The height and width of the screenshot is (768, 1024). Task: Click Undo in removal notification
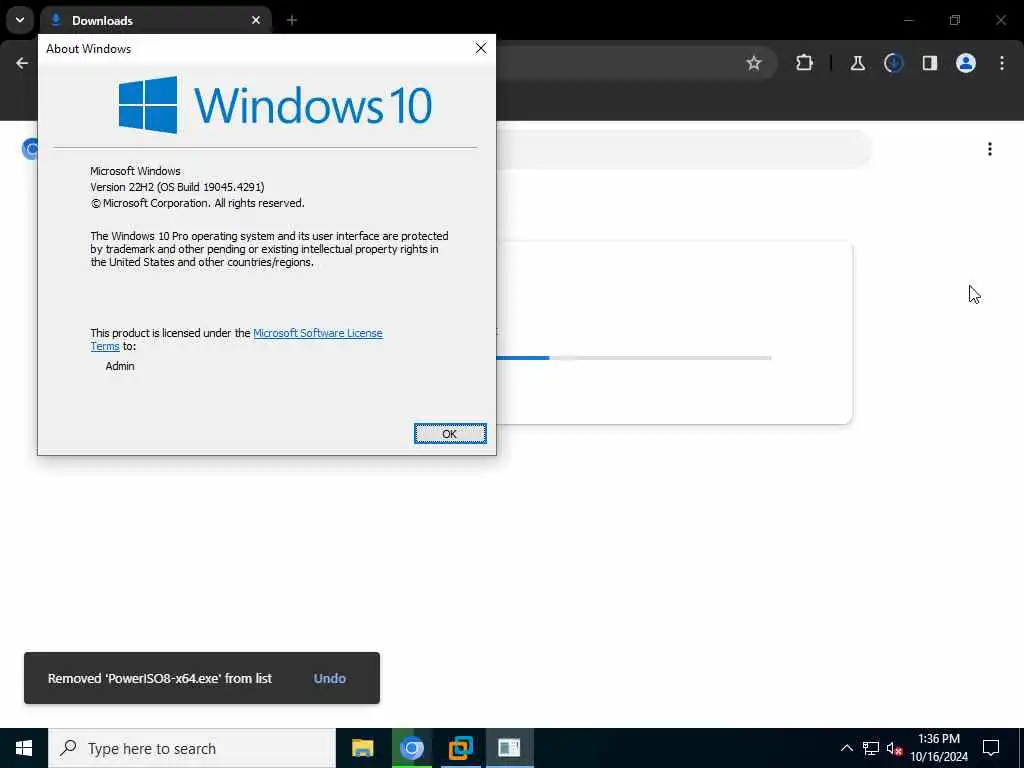[330, 679]
